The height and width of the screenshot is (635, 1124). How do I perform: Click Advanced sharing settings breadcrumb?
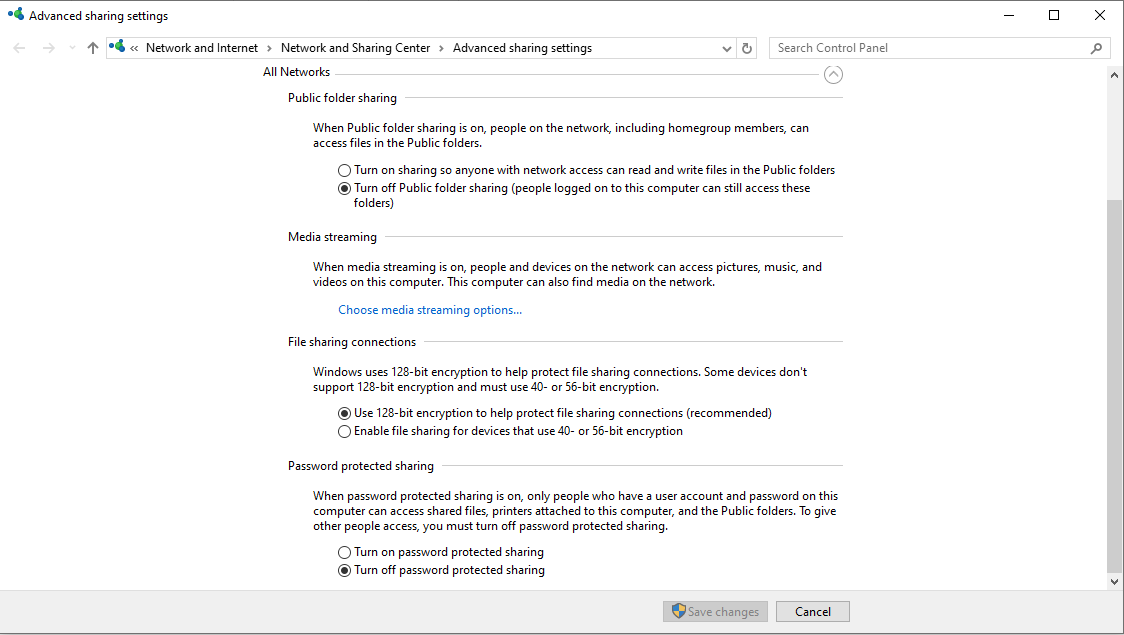523,48
